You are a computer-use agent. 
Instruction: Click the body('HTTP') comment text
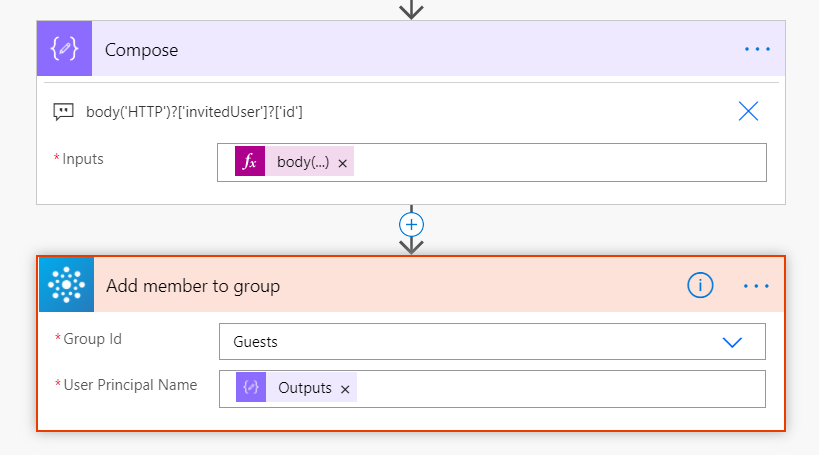click(x=194, y=112)
